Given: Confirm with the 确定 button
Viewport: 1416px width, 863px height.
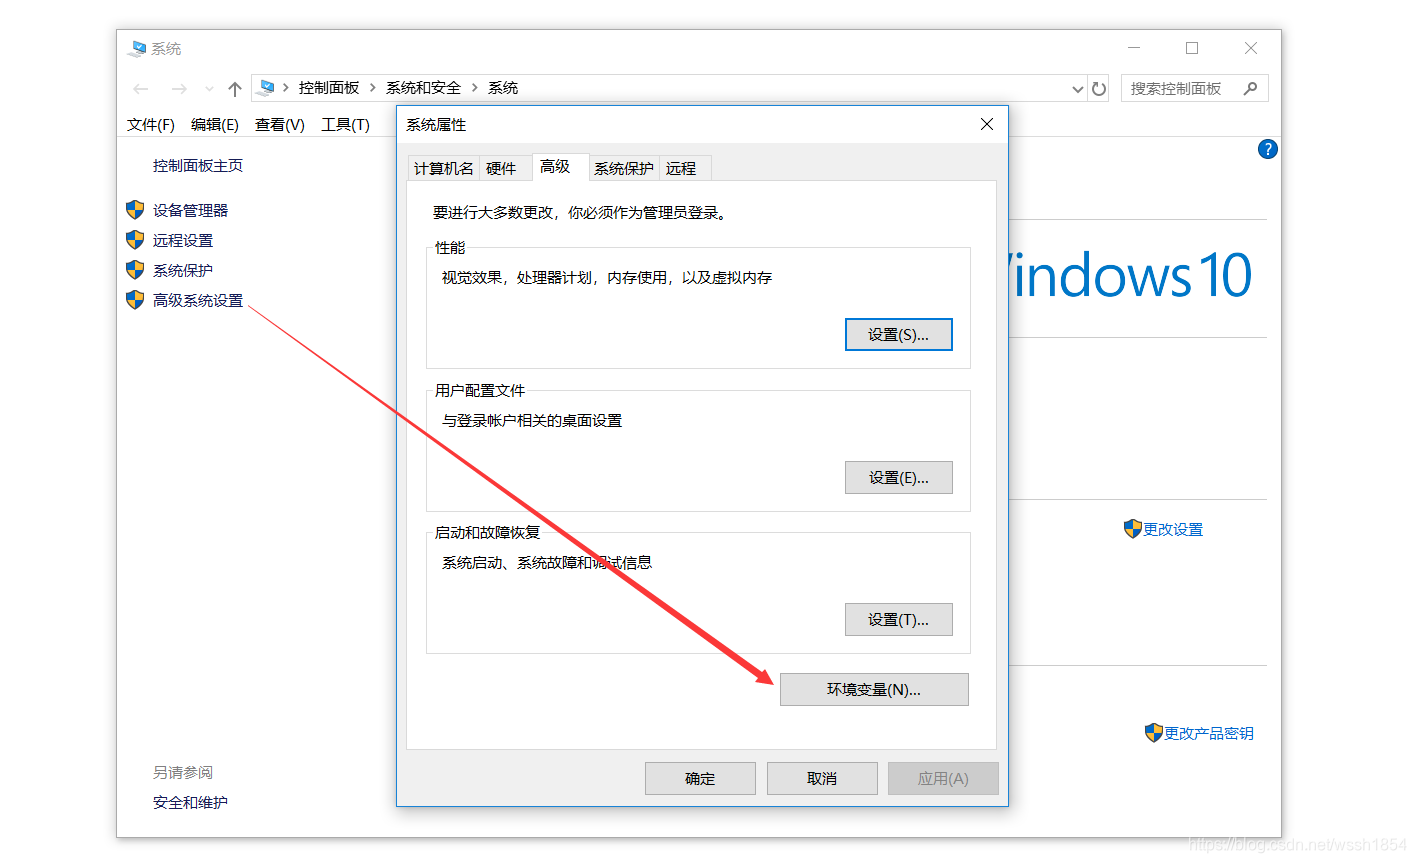Looking at the screenshot, I should tap(700, 779).
